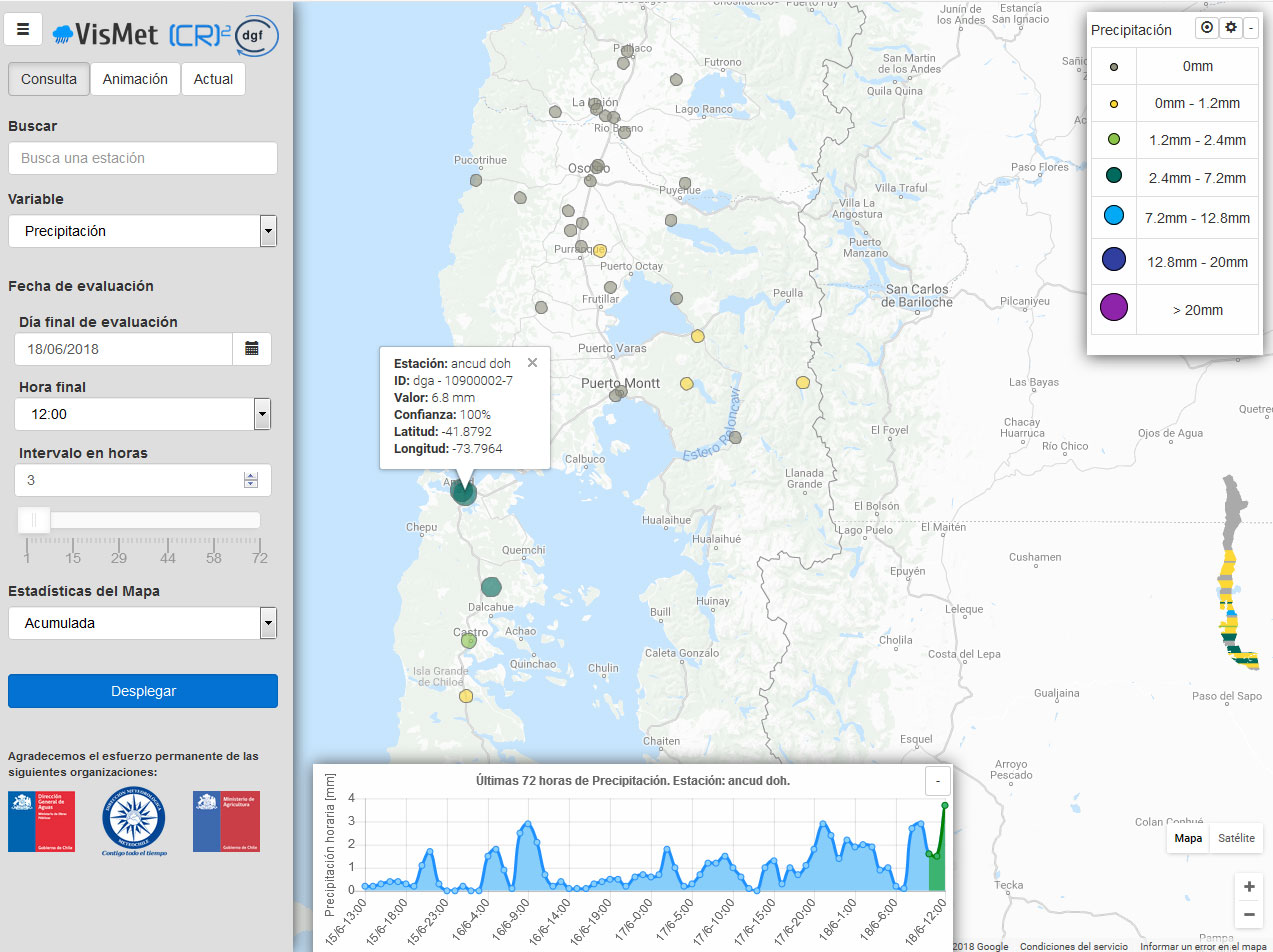Open the hamburger menu
The image size is (1273, 952).
pos(23,29)
